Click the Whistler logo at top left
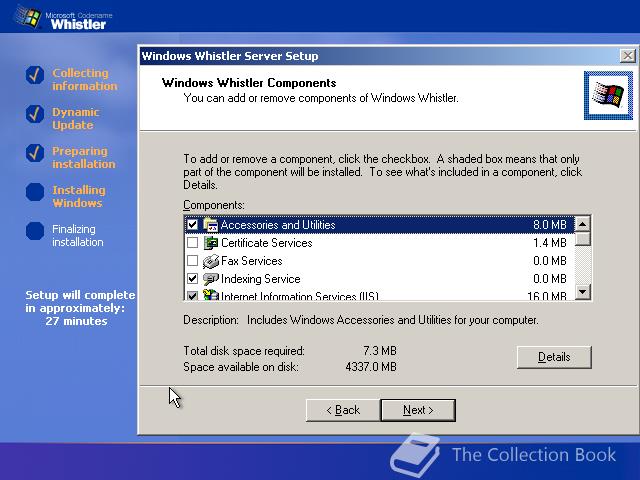640x480 pixels. pyautogui.click(x=63, y=17)
